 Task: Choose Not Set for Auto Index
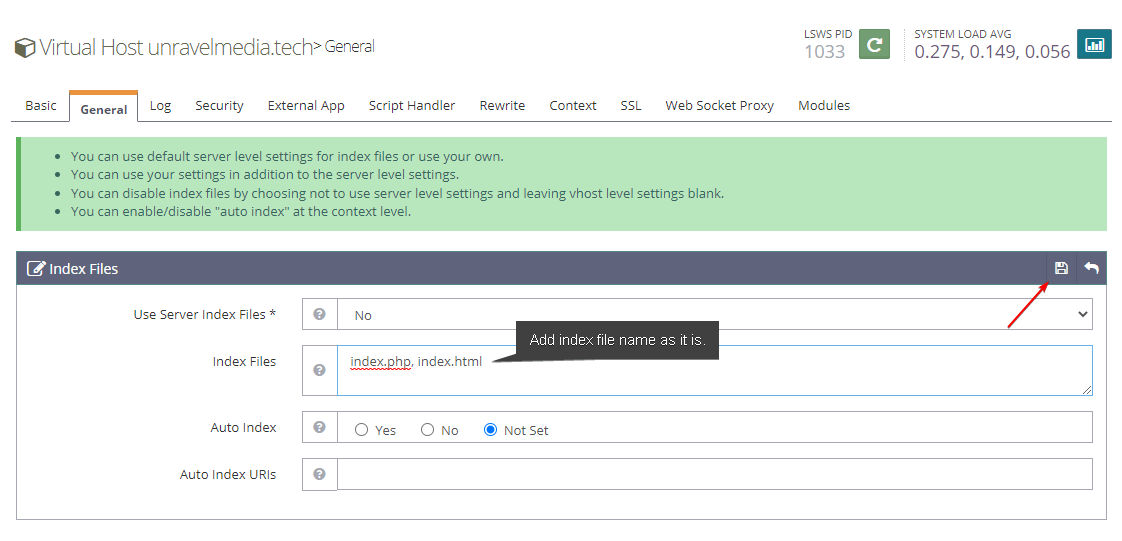click(490, 430)
